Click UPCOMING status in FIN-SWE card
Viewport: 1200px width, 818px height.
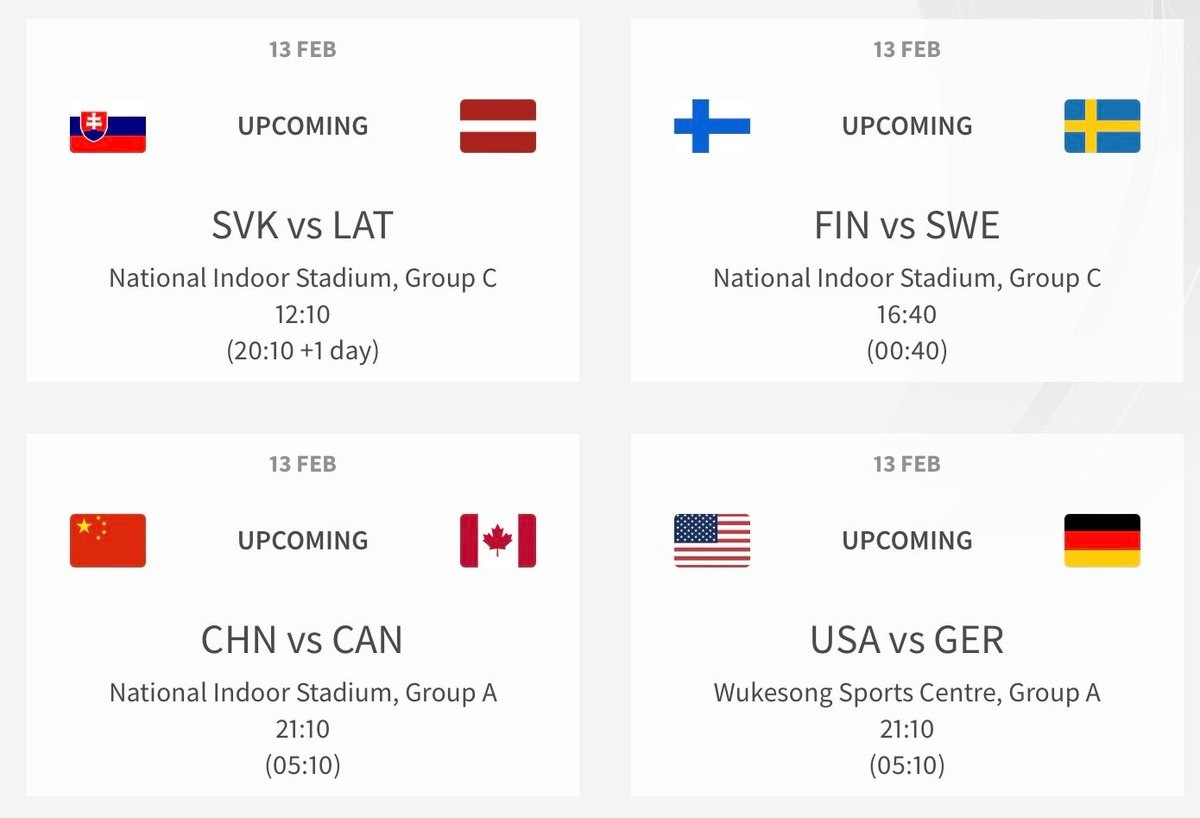[907, 126]
